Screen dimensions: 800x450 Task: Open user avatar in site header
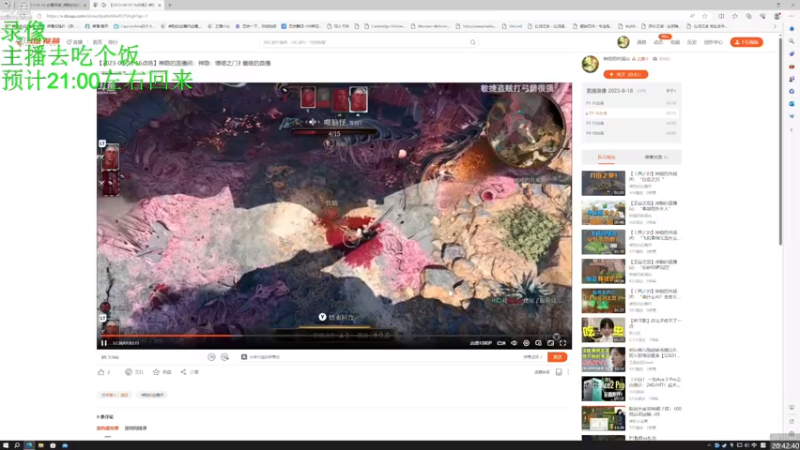pyautogui.click(x=623, y=42)
